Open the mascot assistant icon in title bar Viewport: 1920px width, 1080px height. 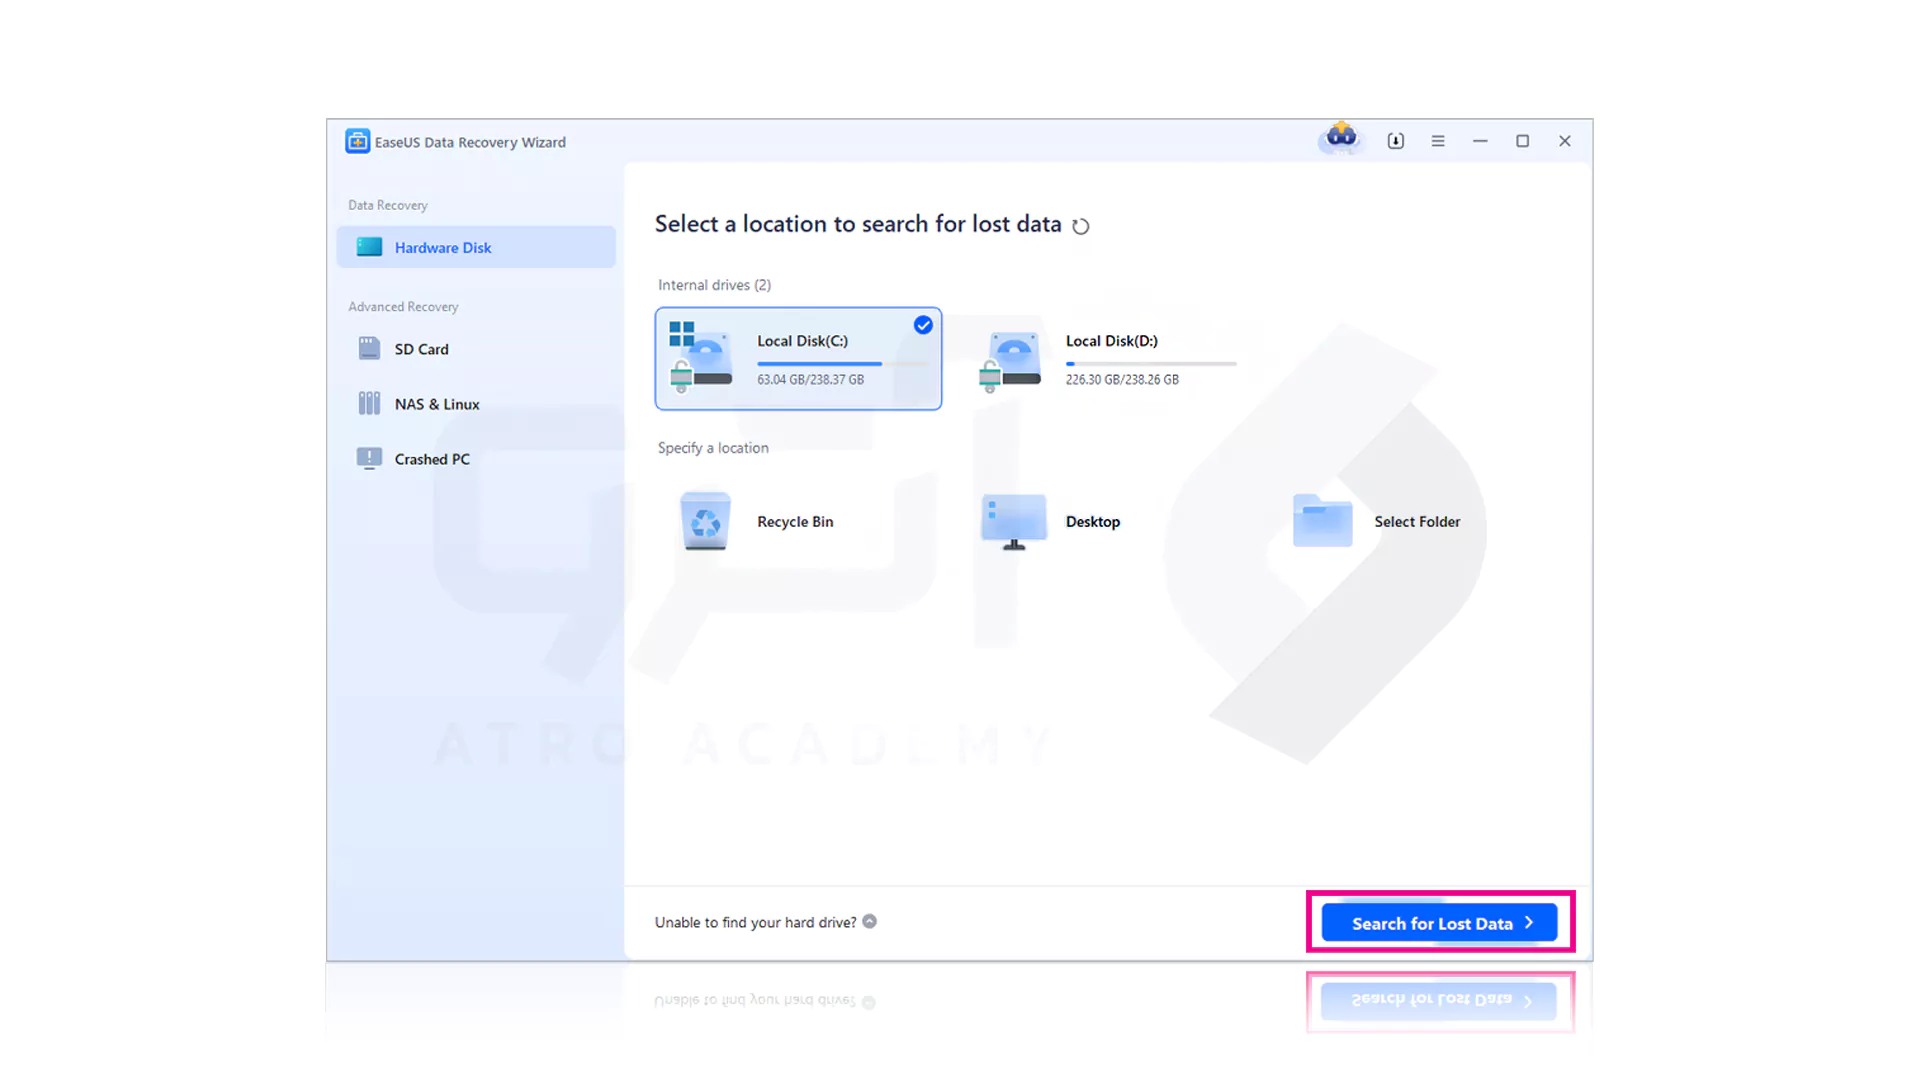pos(1341,138)
